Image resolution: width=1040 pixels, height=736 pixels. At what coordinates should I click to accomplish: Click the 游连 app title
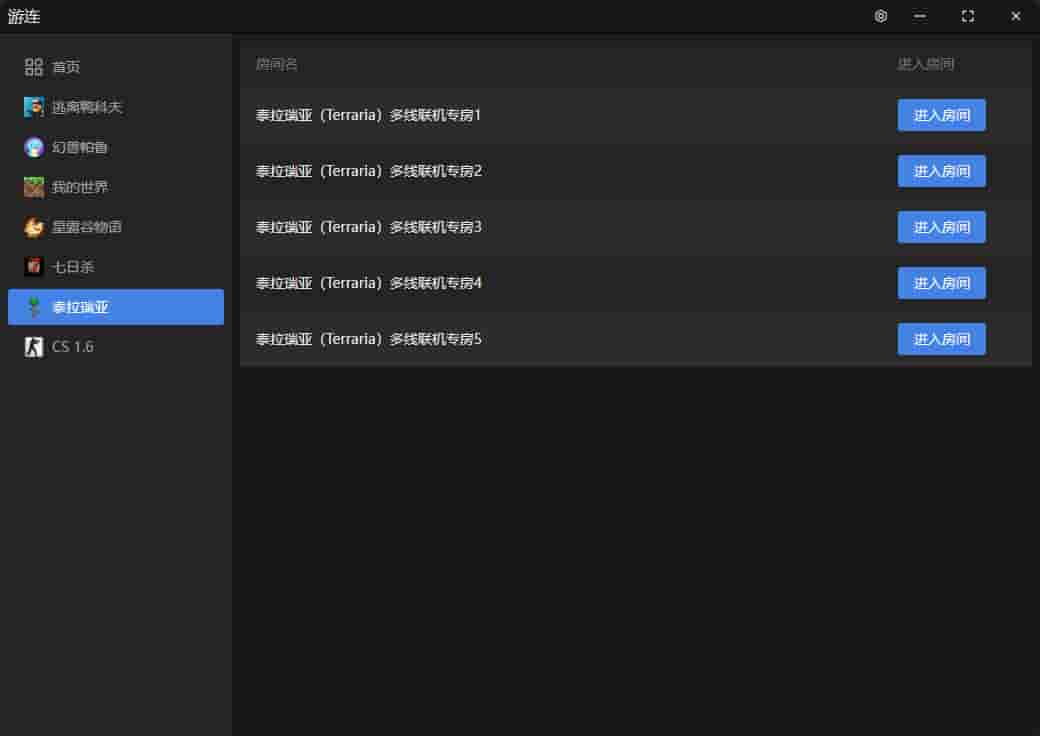pos(24,17)
